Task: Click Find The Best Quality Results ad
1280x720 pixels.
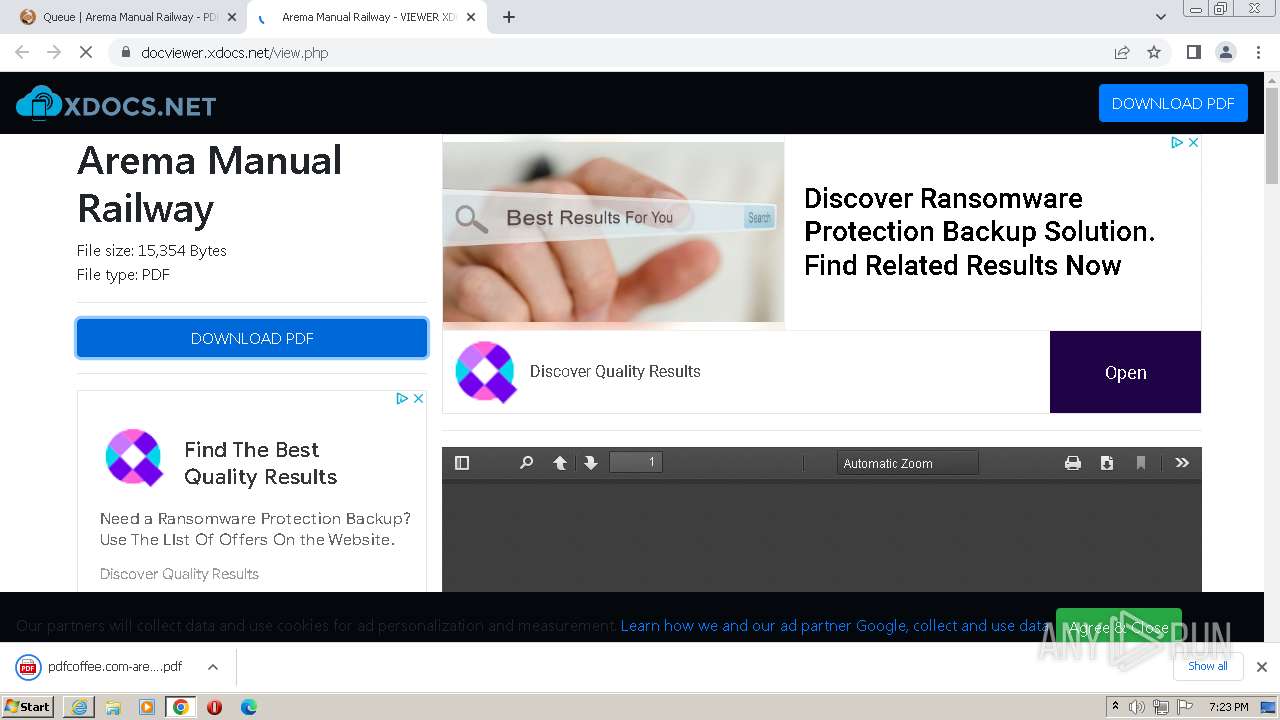Action: click(x=260, y=463)
